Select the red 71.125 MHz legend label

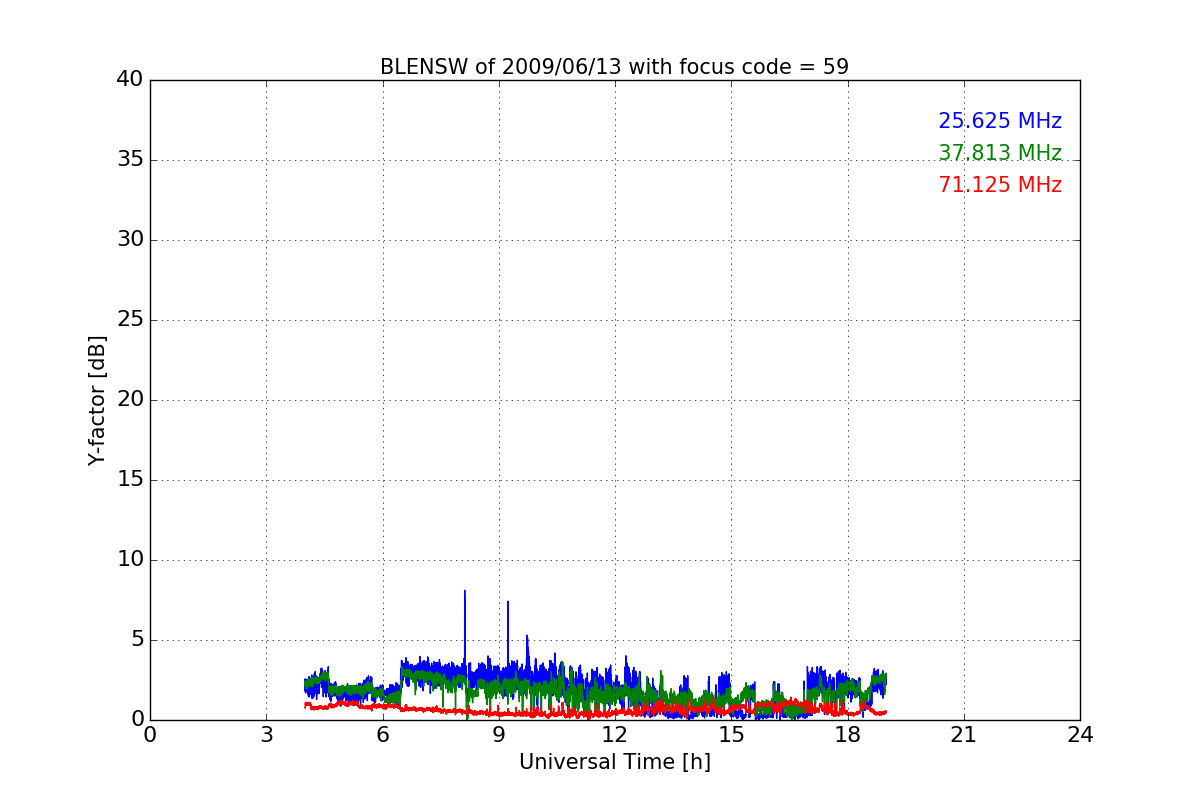1000,185
